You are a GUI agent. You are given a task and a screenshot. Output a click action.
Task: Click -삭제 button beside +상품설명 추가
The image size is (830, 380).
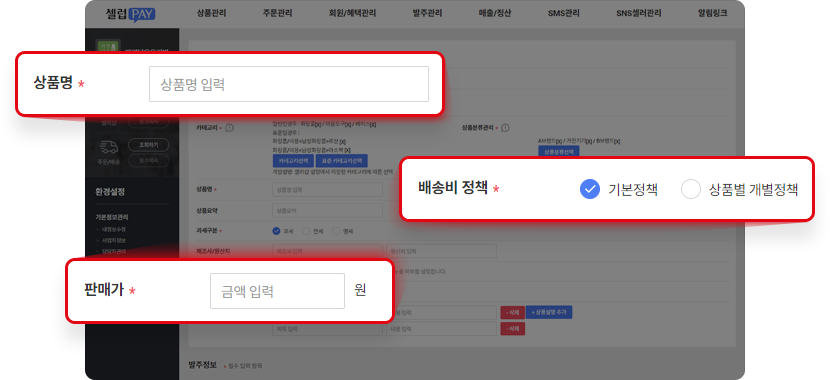coord(512,313)
